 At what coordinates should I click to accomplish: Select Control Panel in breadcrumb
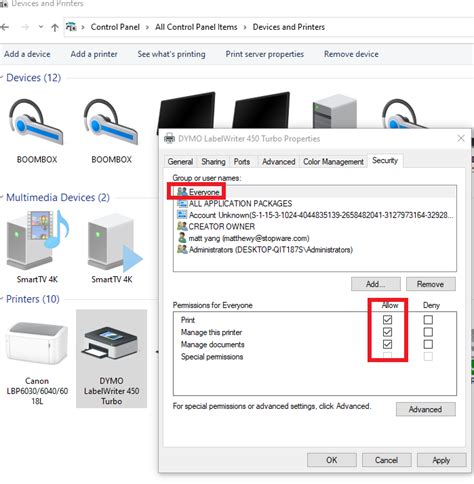pos(115,27)
